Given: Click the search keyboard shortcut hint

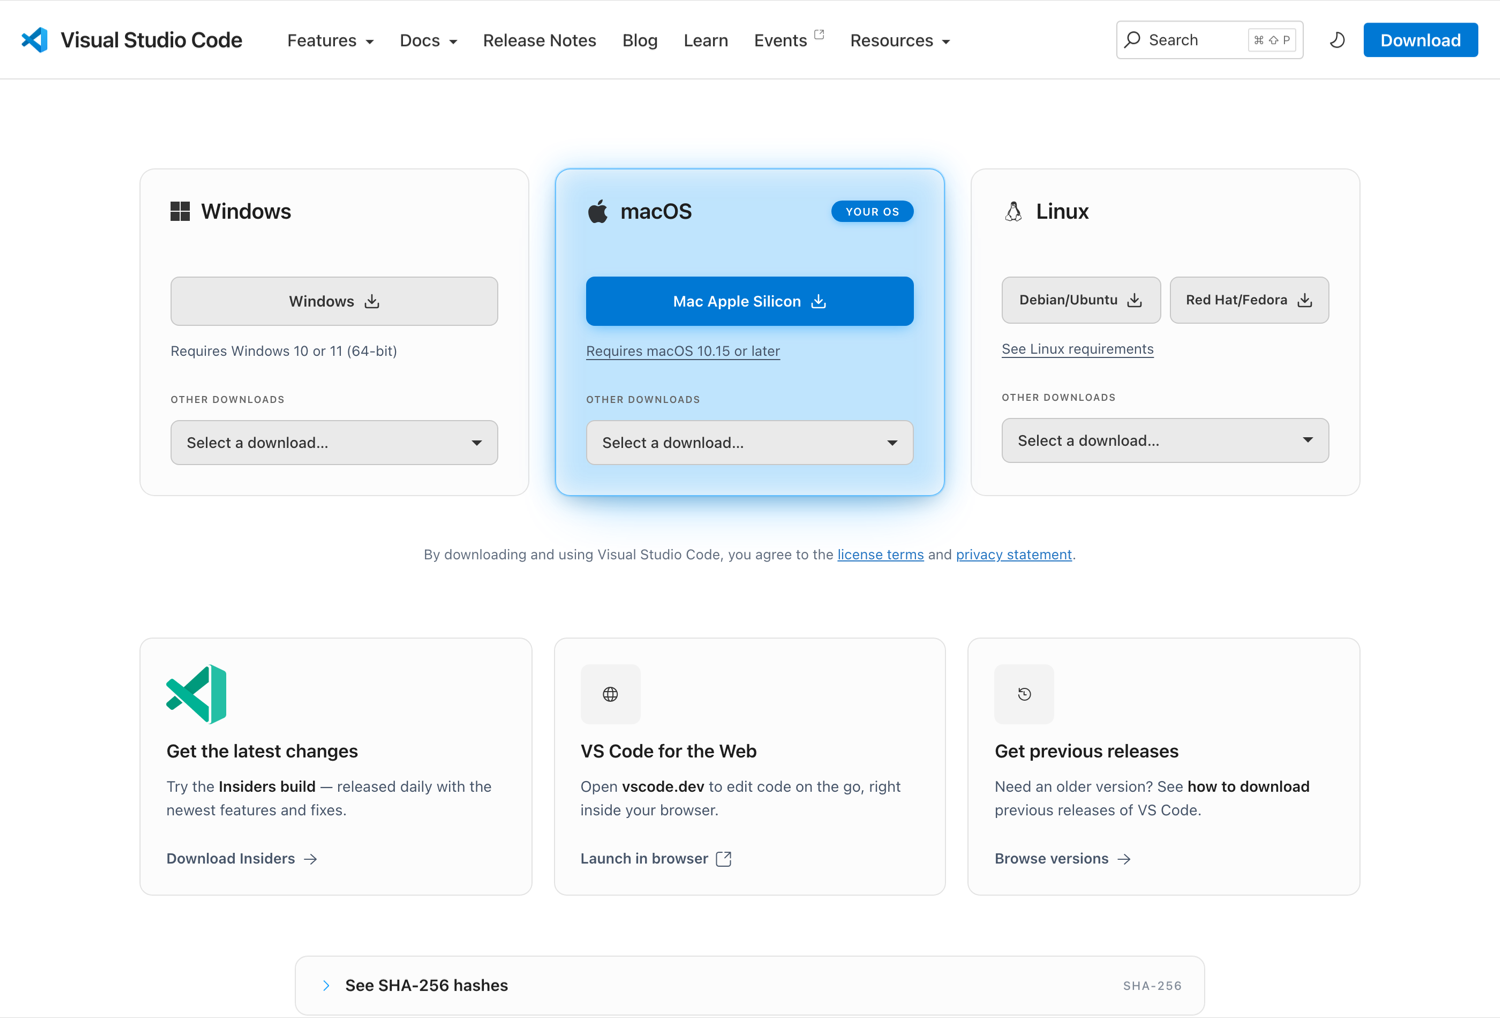Looking at the screenshot, I should 1272,40.
